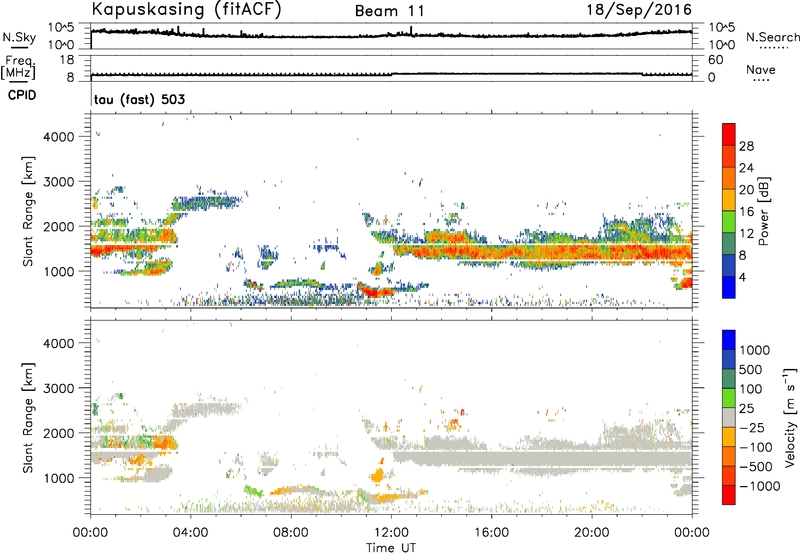
Task: Pick the yellow 16–20 dB power color segment
Action: tap(729, 201)
